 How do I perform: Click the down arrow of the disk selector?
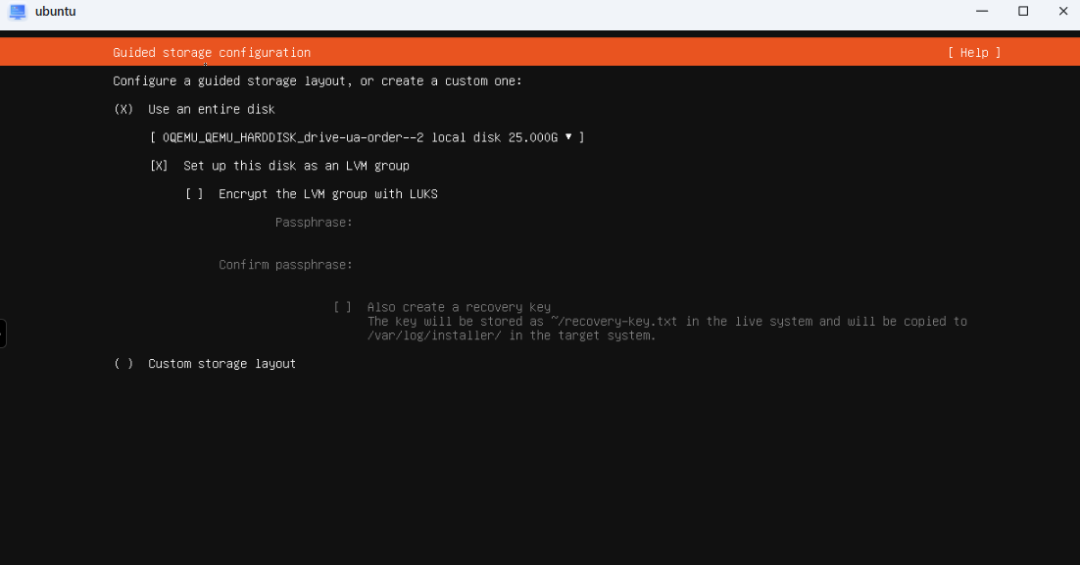568,137
